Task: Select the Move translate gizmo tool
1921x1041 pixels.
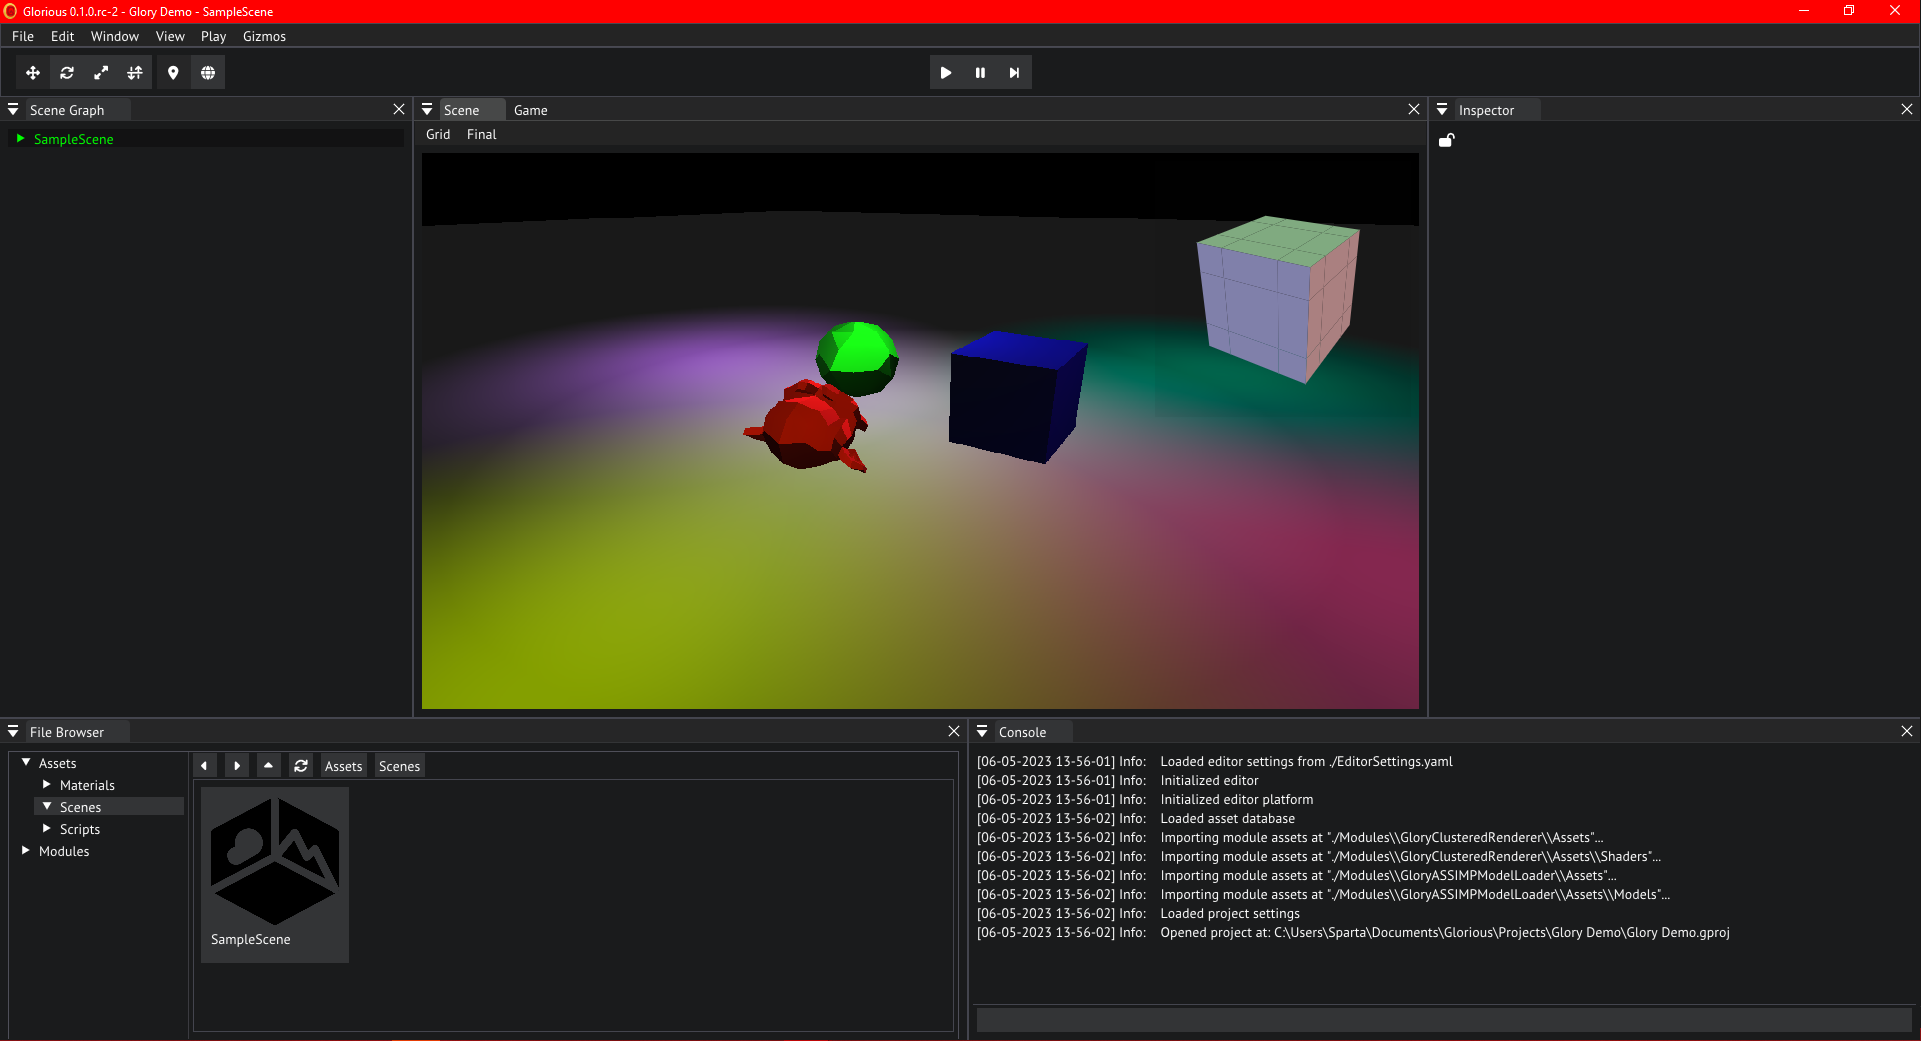Action: pos(33,73)
